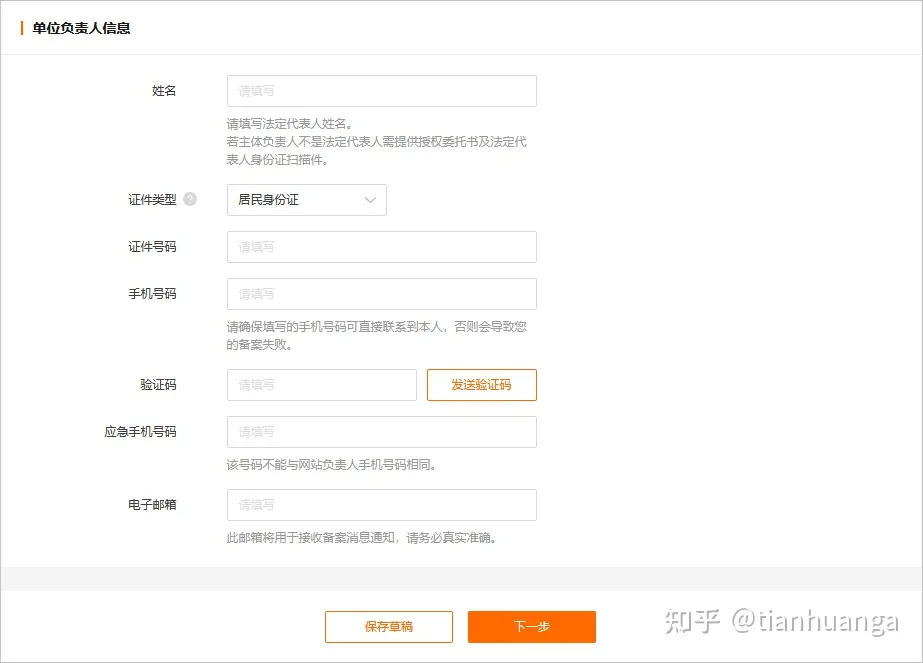Viewport: 923px width, 663px height.
Task: Click the 验证码 verification code input
Action: coord(321,385)
